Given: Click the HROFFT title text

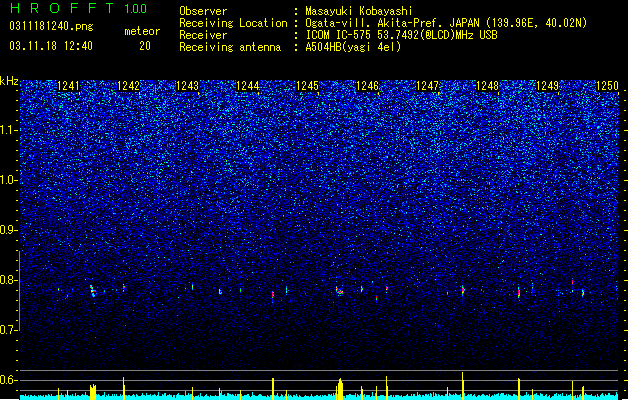Looking at the screenshot, I should [79, 8].
